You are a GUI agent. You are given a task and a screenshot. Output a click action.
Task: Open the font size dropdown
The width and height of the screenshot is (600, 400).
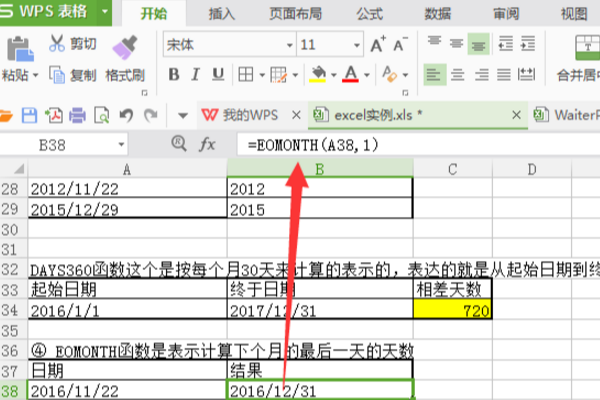[357, 45]
